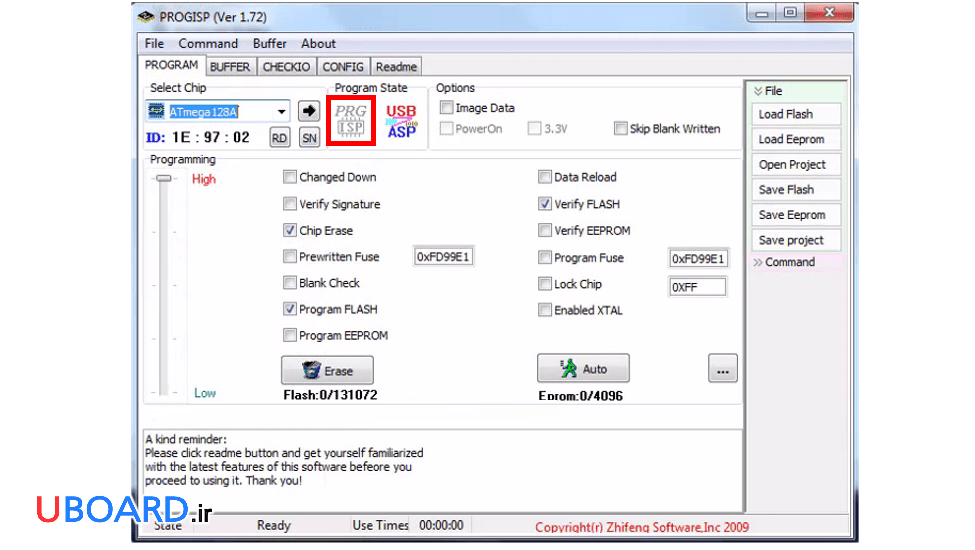Image resolution: width=975 pixels, height=550 pixels.
Task: Click the Lock Chip 0XFF field
Action: (697, 287)
